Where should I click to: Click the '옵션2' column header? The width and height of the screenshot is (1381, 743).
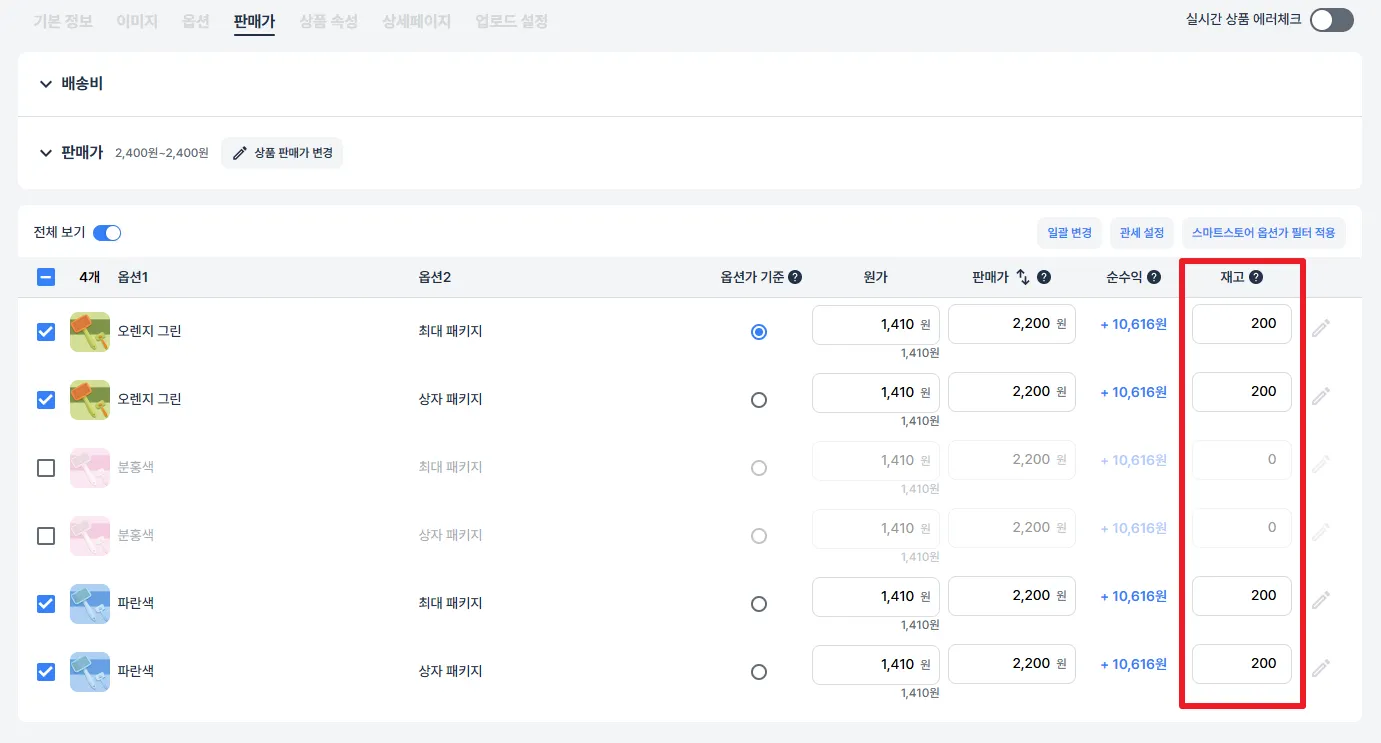(434, 277)
